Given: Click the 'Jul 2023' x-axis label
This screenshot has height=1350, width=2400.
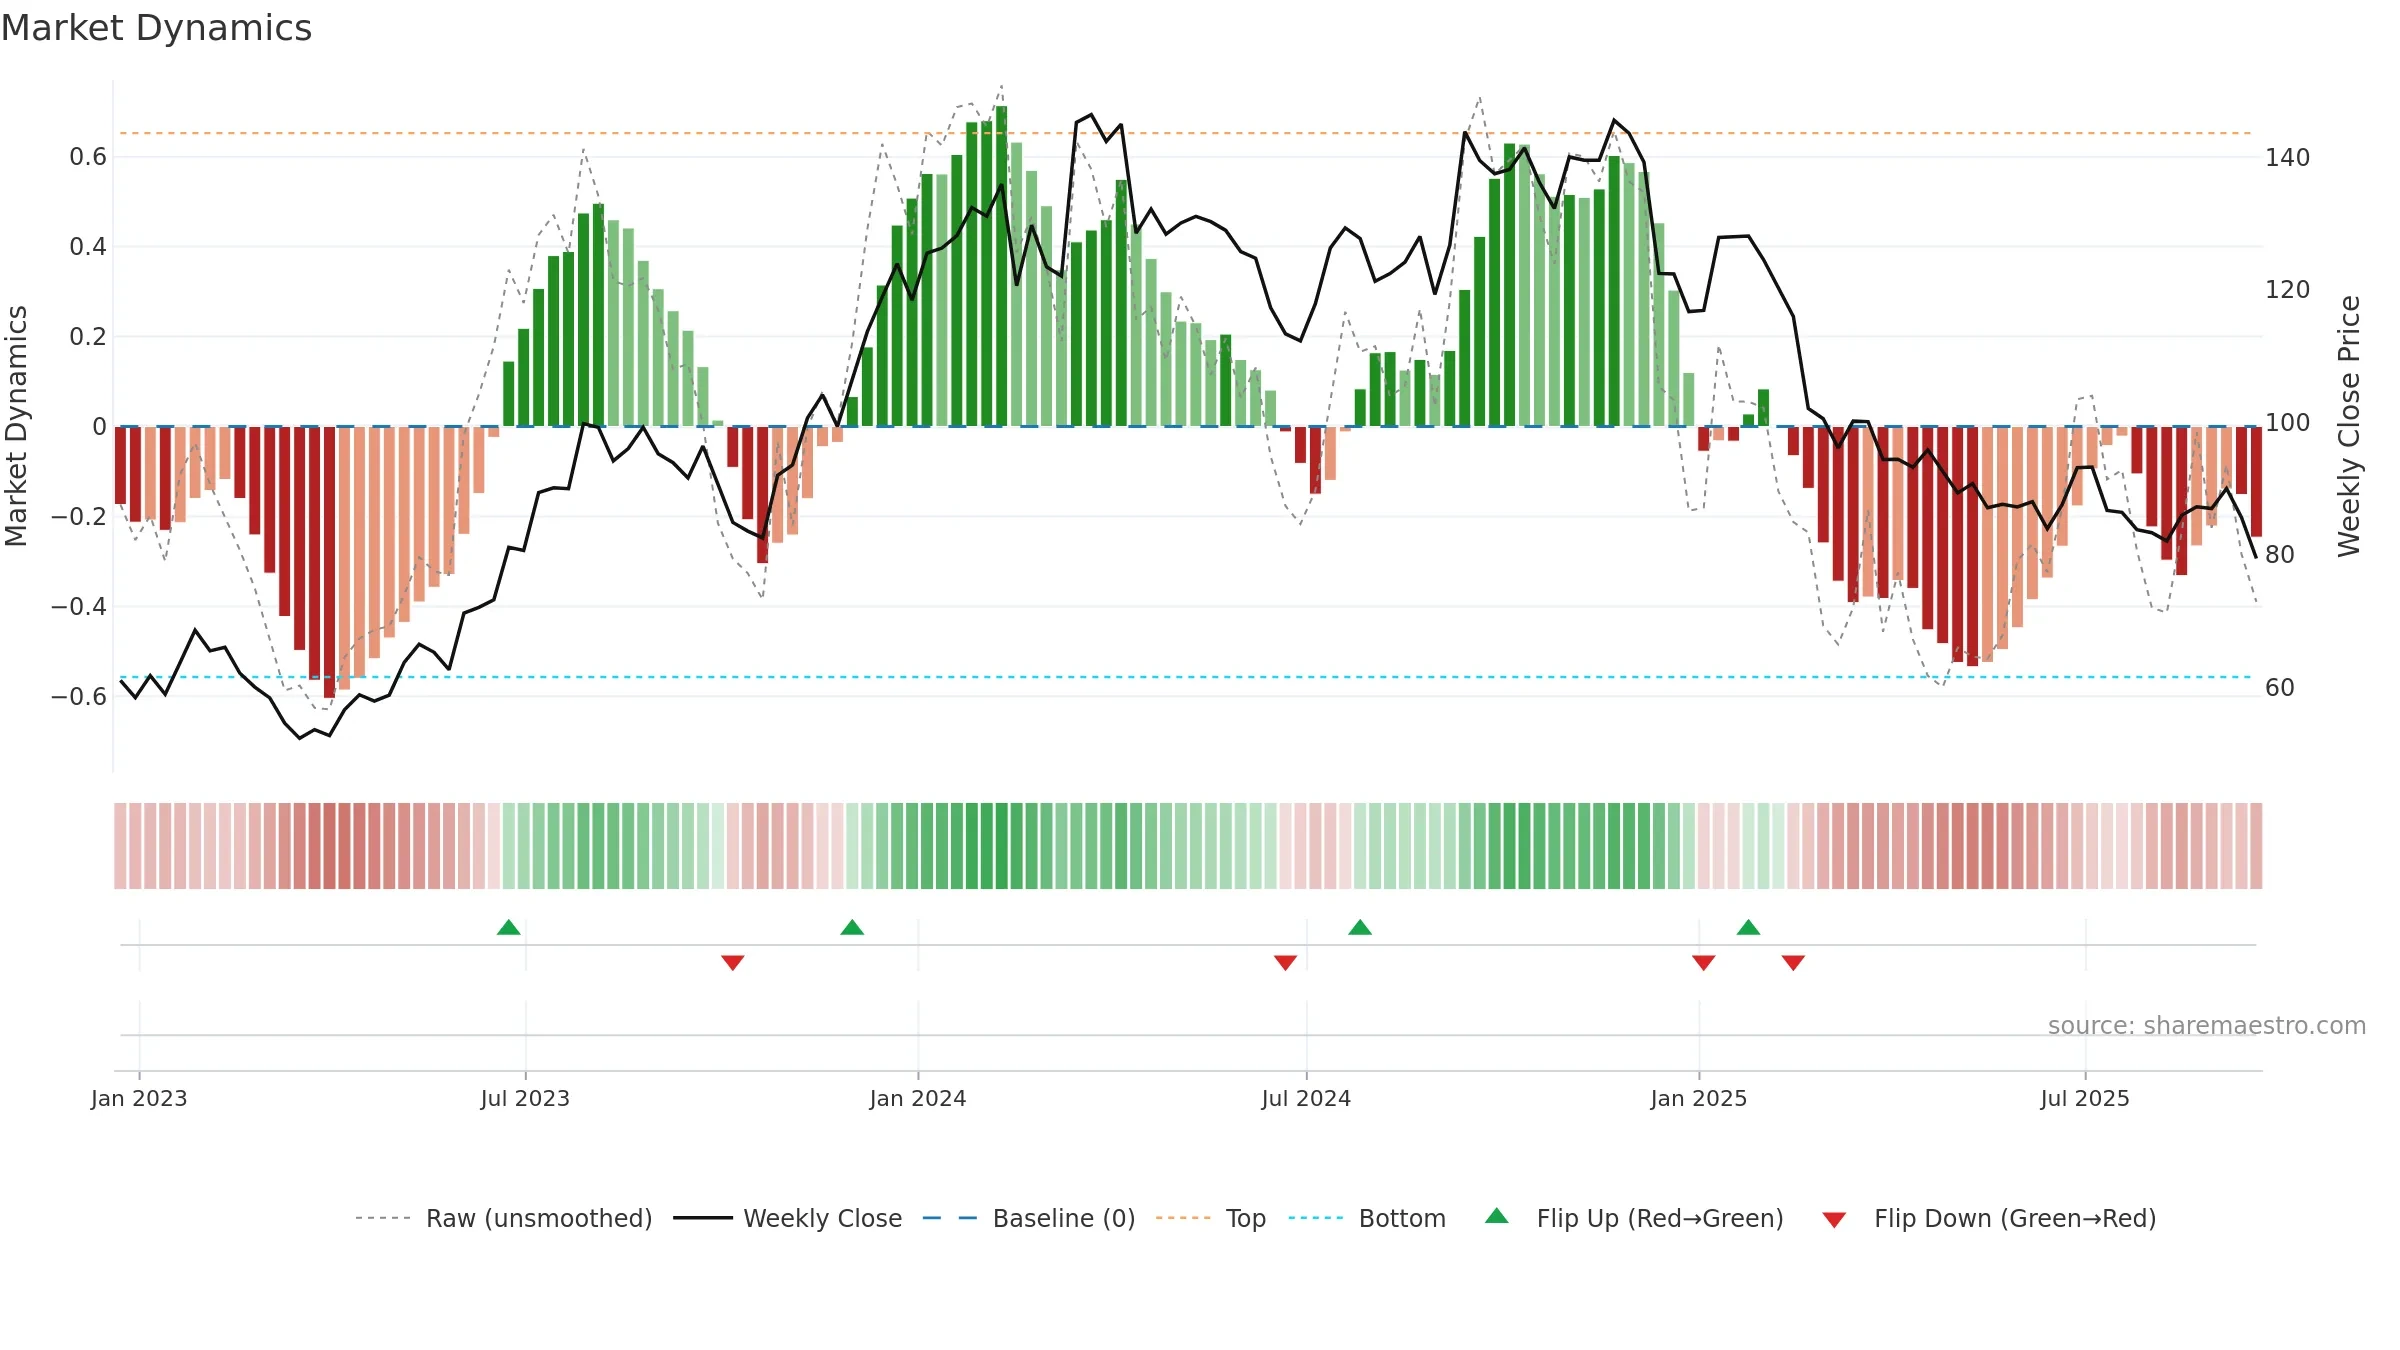Looking at the screenshot, I should [525, 1098].
